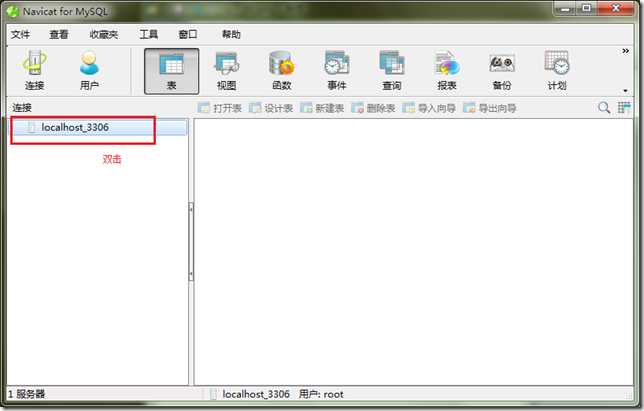Switch to 视图 (View) objects
Viewport: 644px width, 411px height.
(x=226, y=71)
